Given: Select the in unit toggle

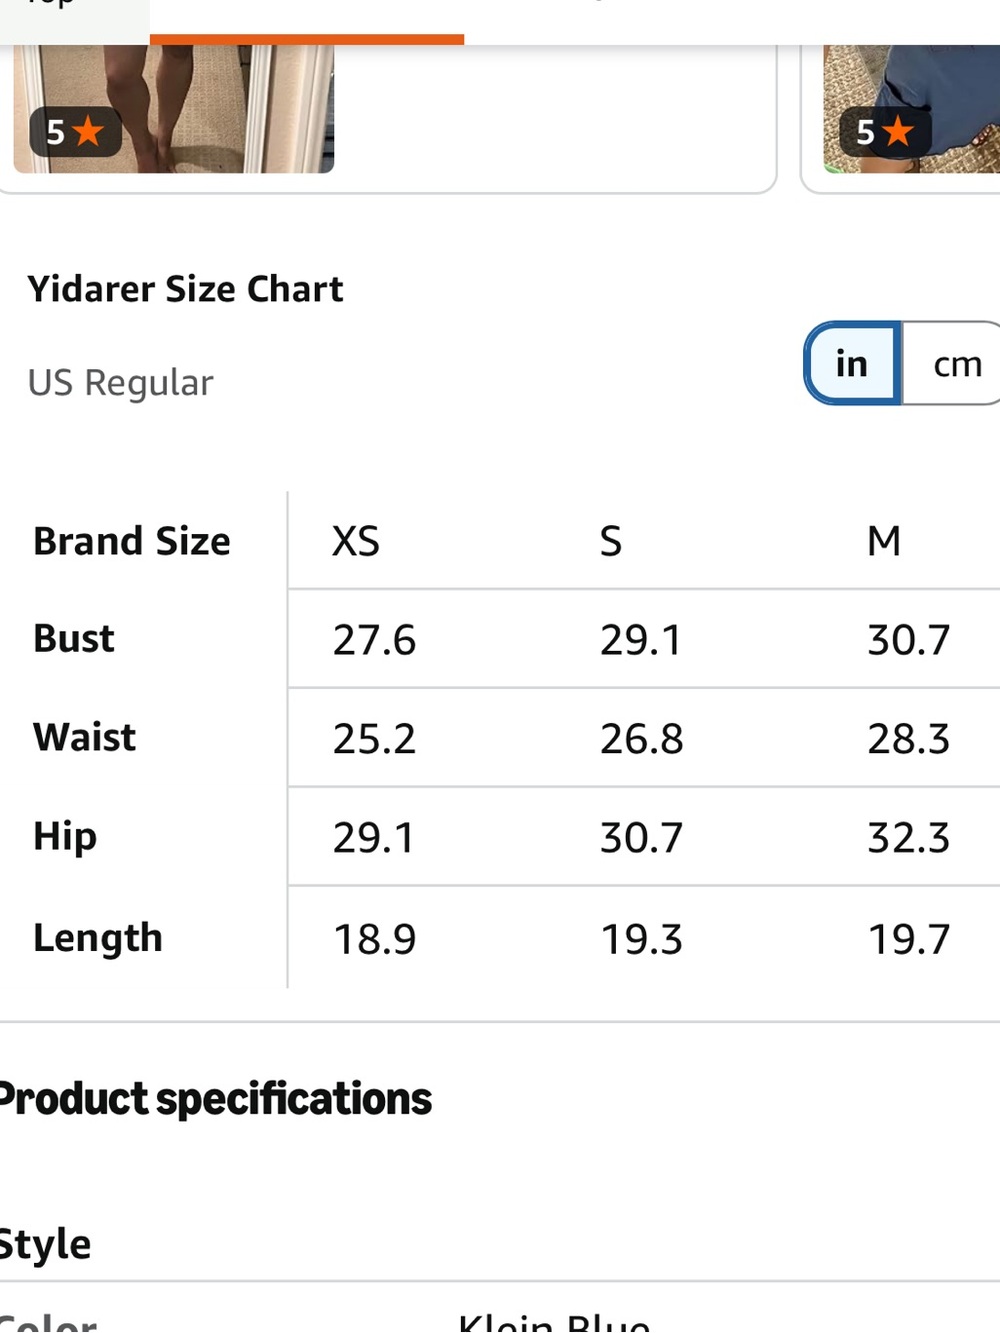Looking at the screenshot, I should tap(853, 363).
